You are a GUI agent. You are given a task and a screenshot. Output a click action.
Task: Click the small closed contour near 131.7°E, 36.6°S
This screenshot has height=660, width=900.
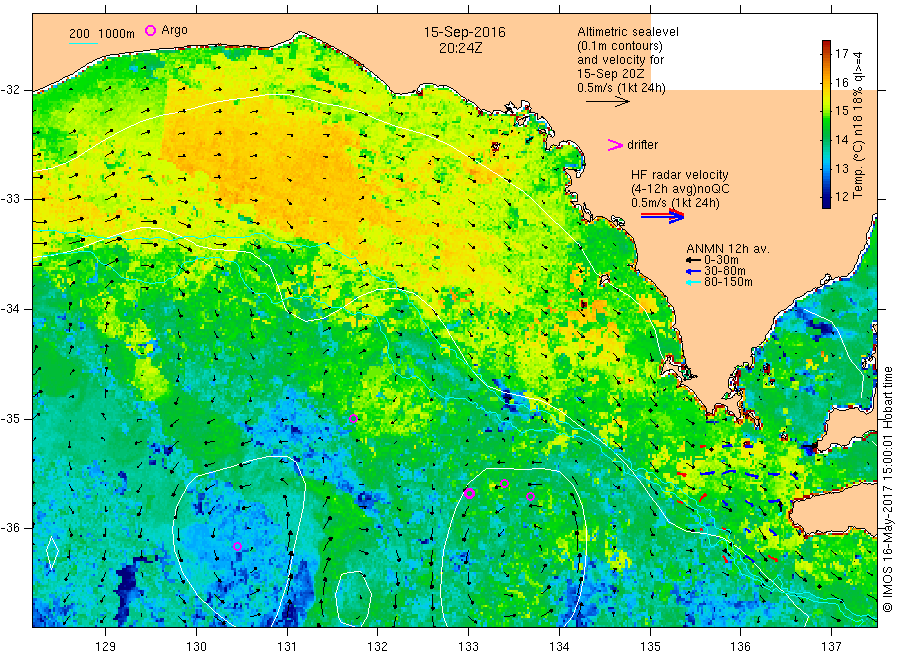354,599
